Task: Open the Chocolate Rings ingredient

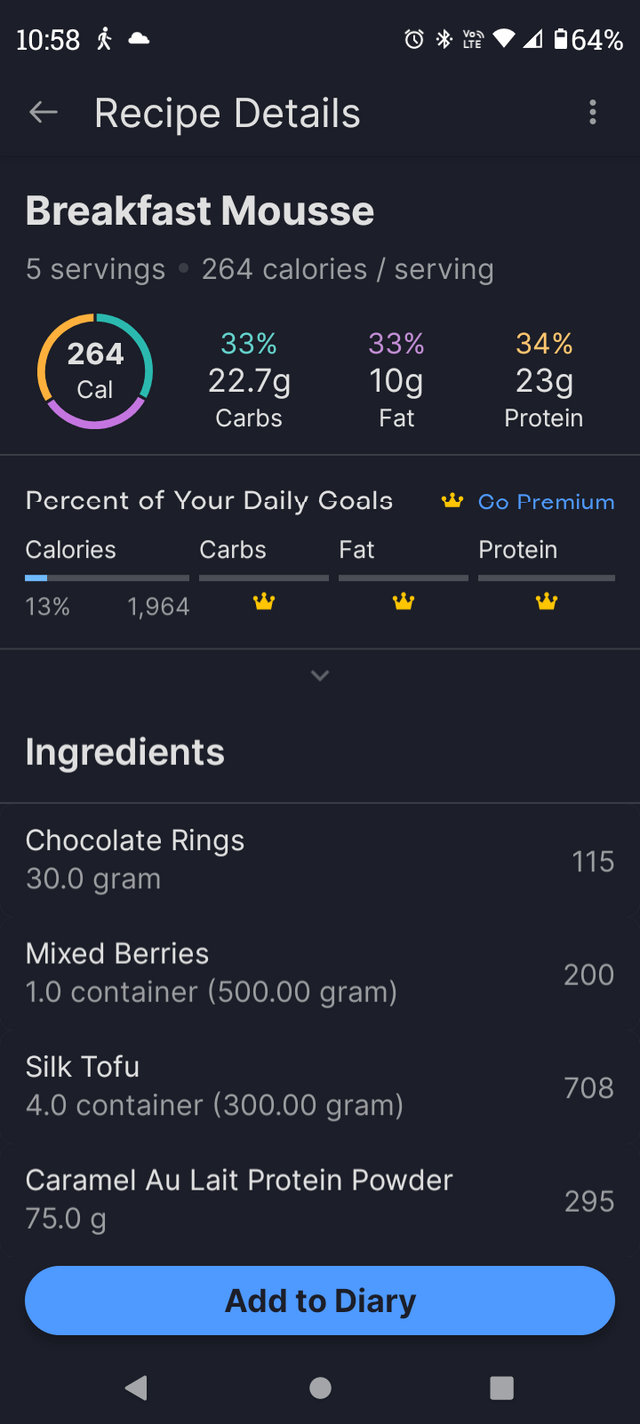Action: [320, 860]
